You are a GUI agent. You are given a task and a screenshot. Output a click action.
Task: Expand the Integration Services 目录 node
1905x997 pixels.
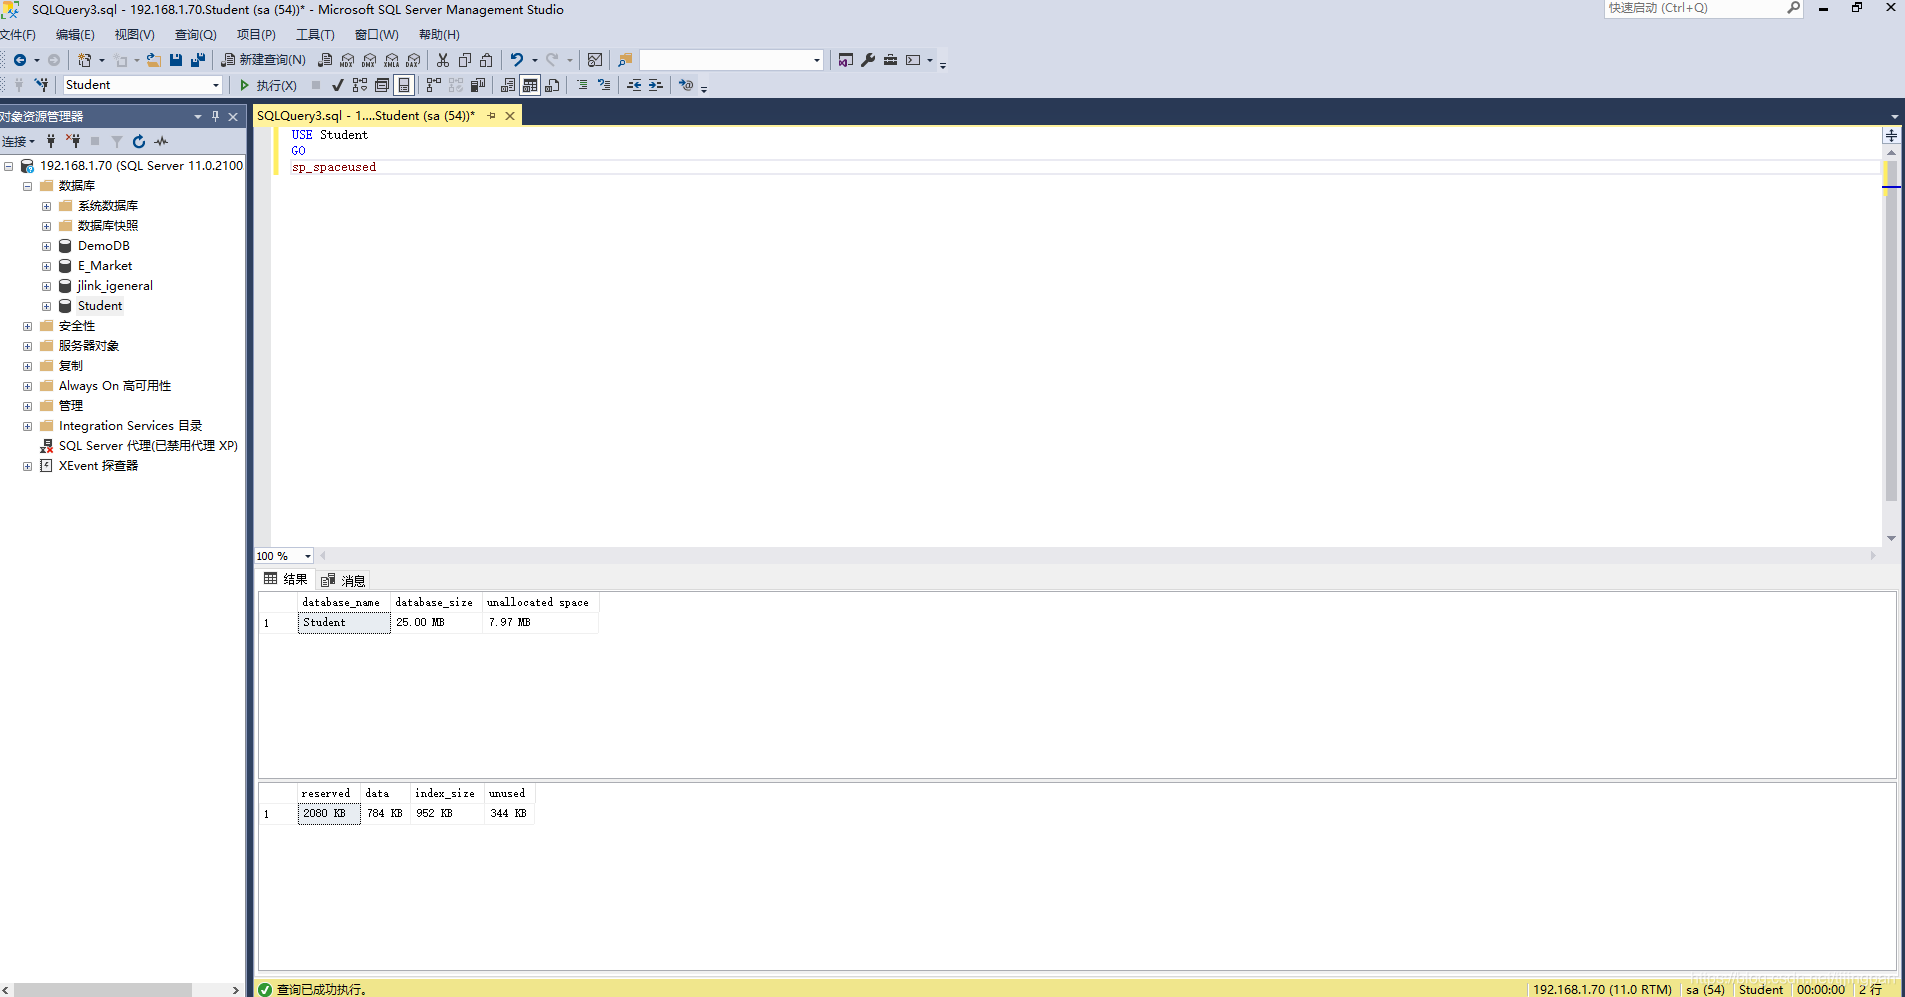click(x=27, y=426)
